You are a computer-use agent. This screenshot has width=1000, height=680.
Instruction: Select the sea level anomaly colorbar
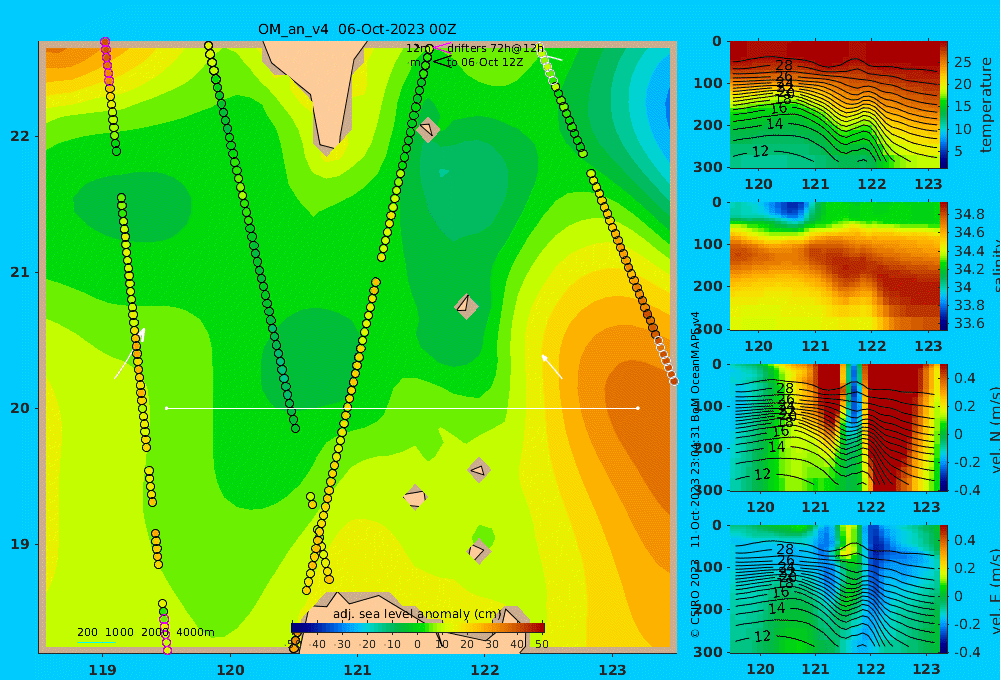point(418,628)
